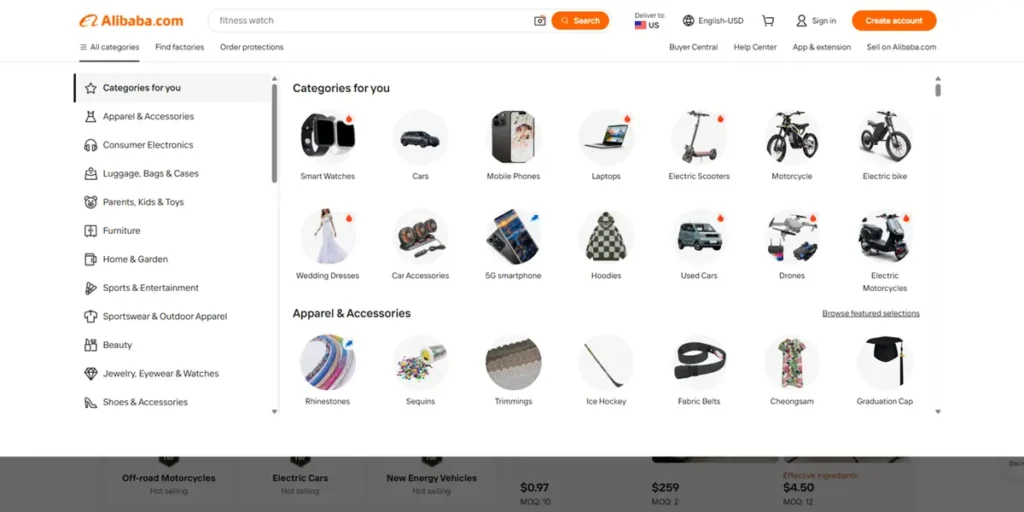The width and height of the screenshot is (1024, 512).
Task: Click the Create account button
Action: pyautogui.click(x=893, y=21)
